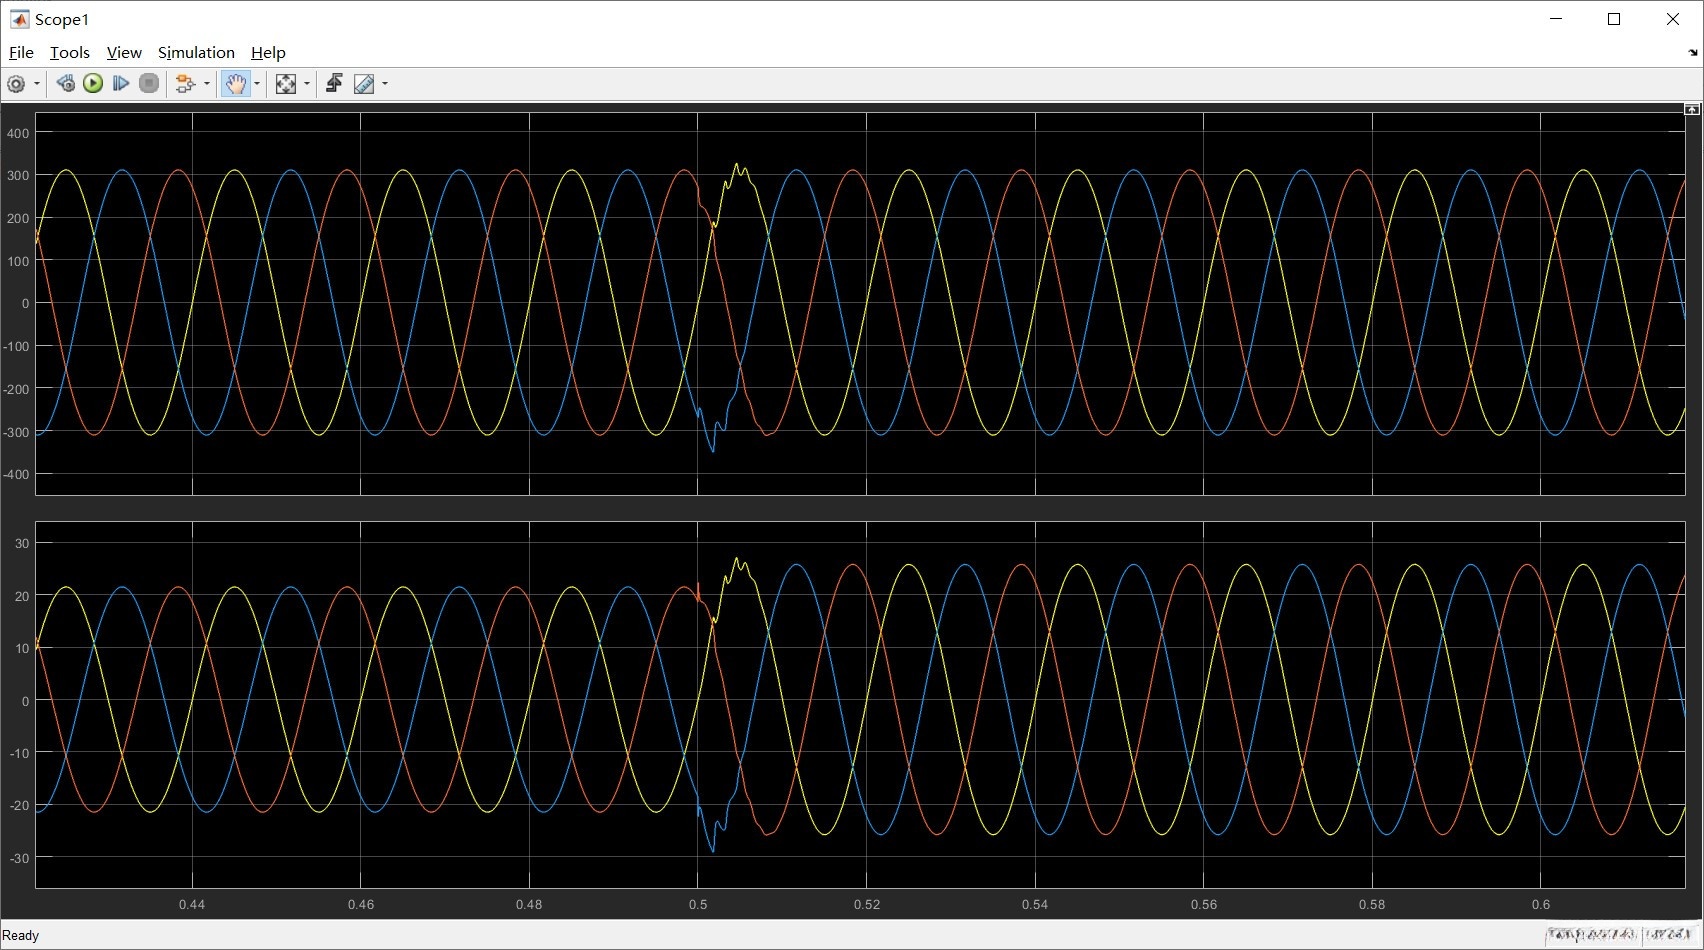Expand the dropdown next to the Scale Axes icon

(x=306, y=84)
